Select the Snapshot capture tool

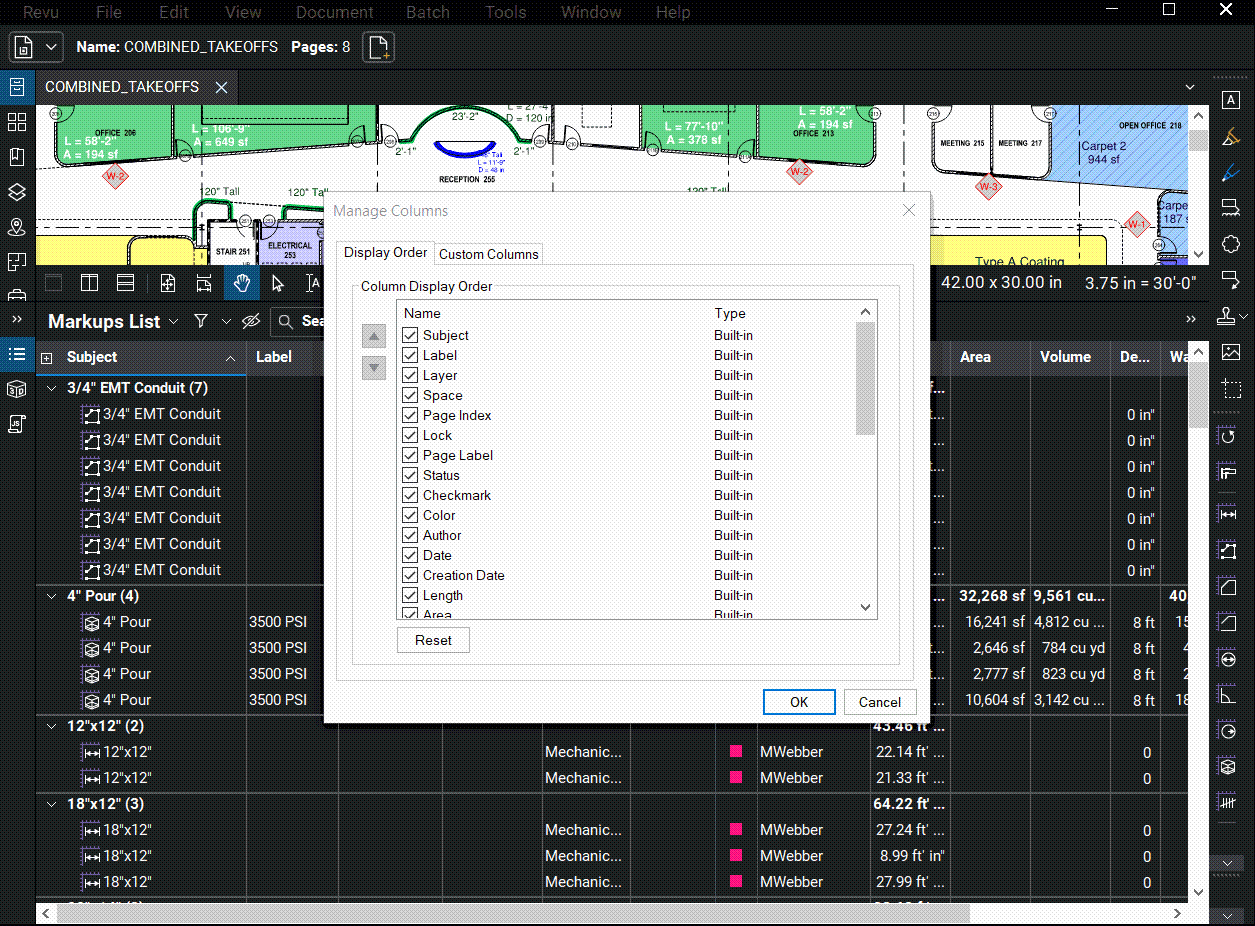tap(1230, 389)
